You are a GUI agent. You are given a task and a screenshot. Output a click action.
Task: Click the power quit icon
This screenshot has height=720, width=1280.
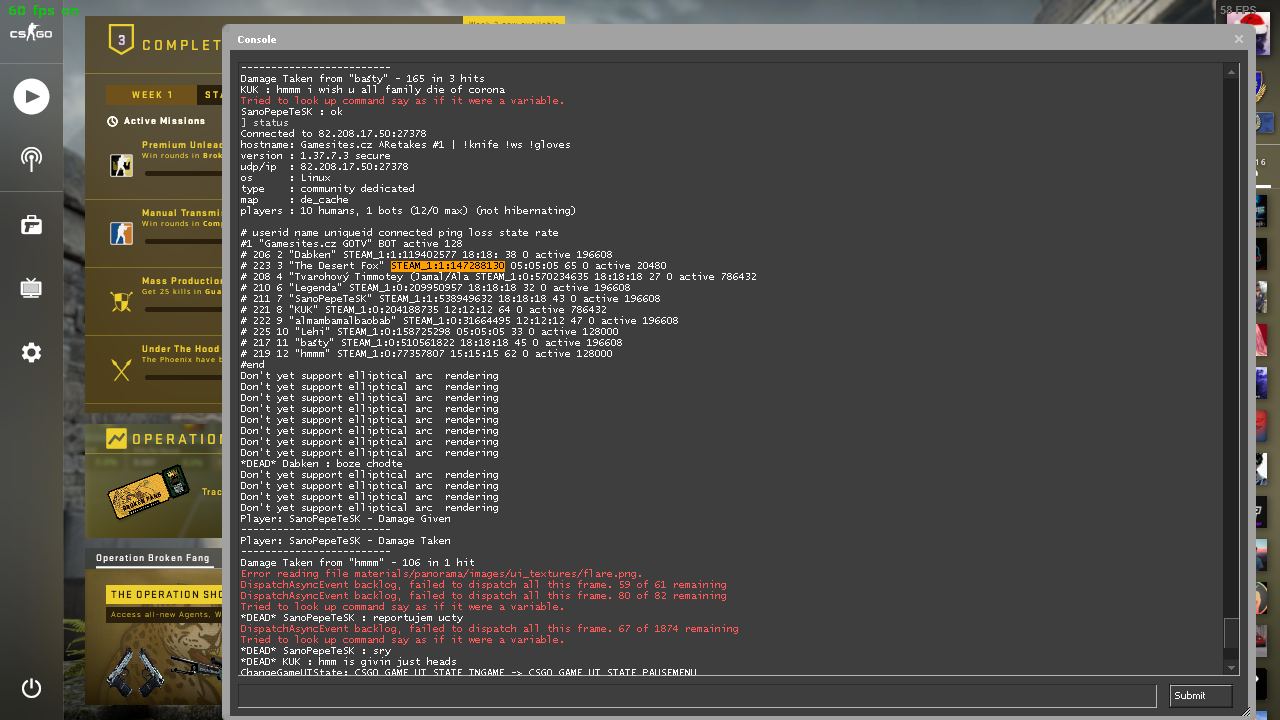pos(31,688)
